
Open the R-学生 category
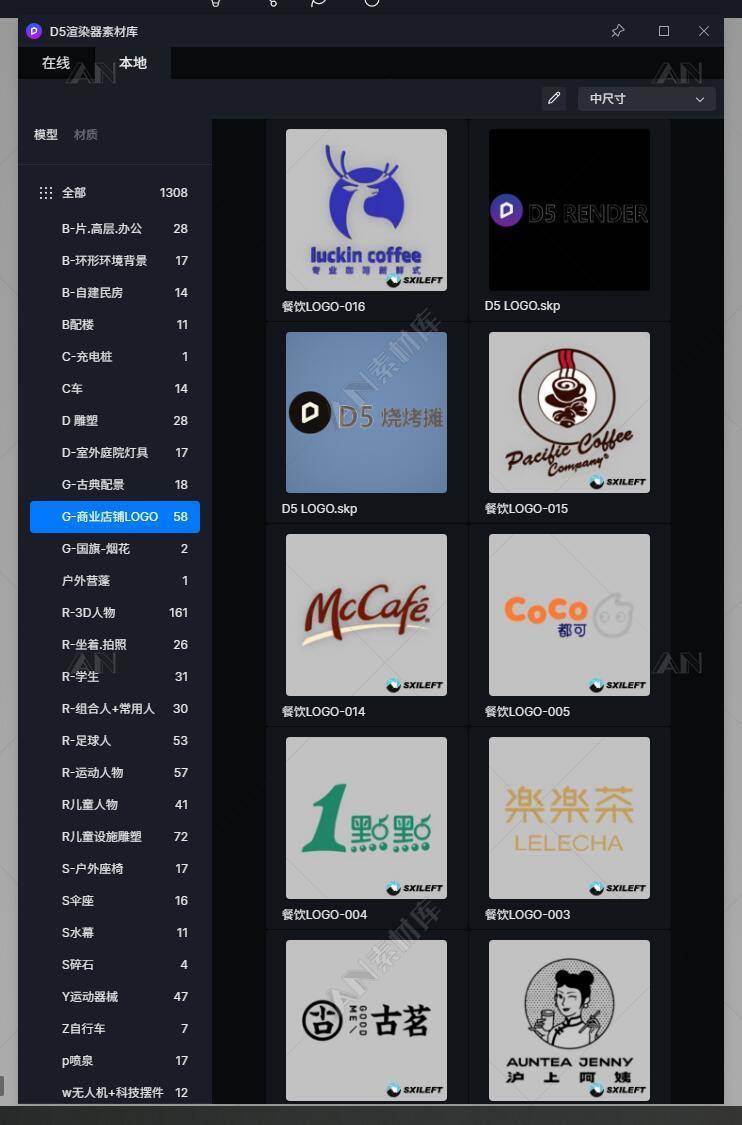[x=115, y=677]
